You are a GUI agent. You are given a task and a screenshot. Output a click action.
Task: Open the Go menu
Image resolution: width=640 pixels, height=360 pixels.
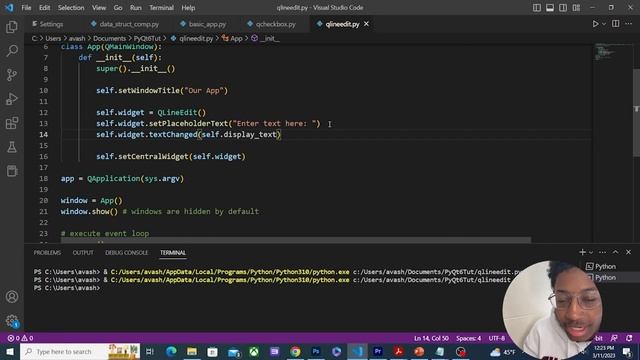tap(118, 8)
